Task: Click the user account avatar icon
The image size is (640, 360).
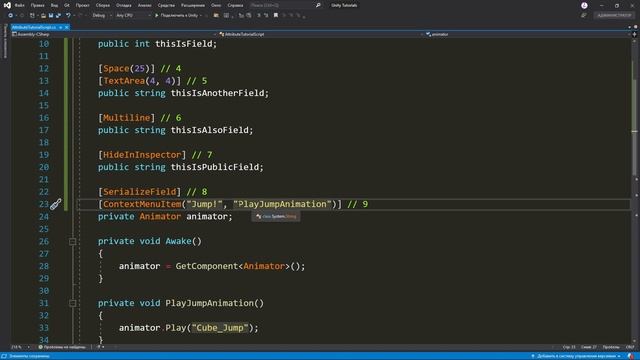Action: tap(584, 5)
